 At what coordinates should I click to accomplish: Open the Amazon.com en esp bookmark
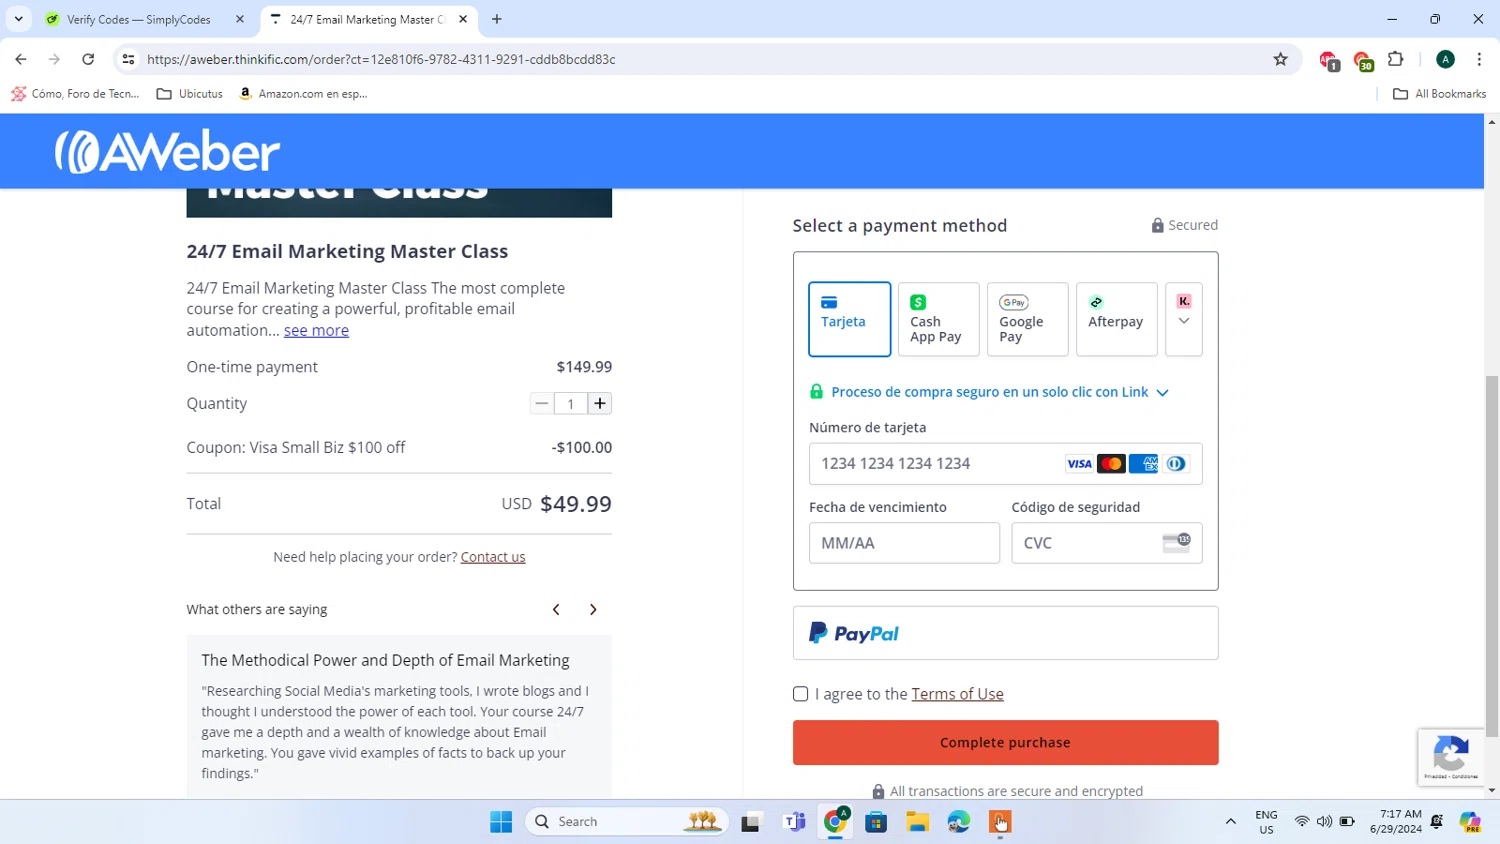click(x=303, y=94)
